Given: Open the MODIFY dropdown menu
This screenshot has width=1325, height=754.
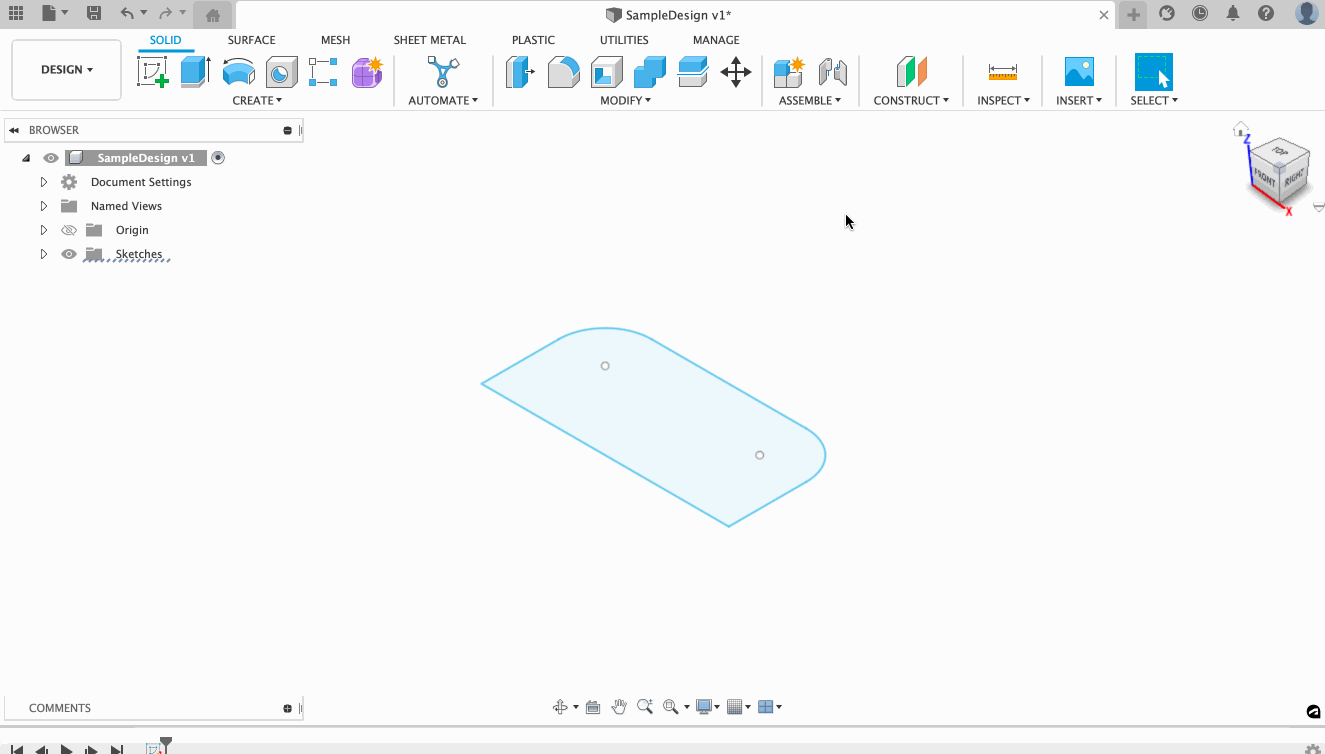Looking at the screenshot, I should tap(626, 100).
